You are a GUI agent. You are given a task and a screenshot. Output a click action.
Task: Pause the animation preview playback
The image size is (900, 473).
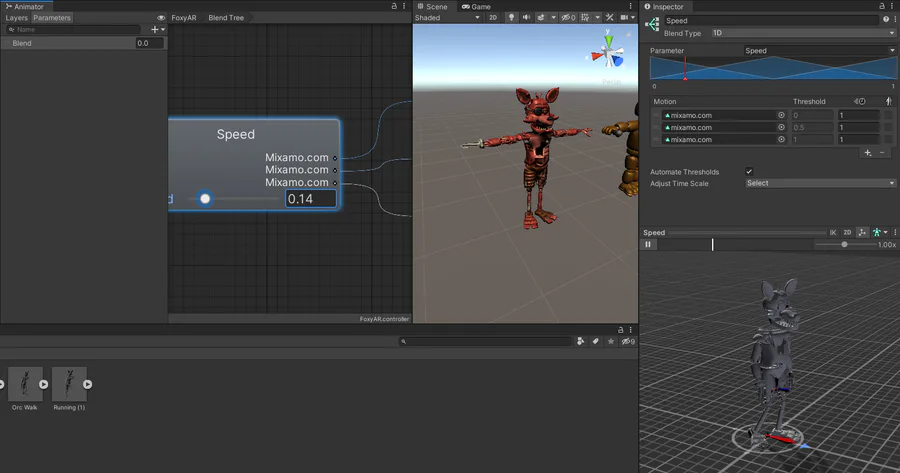point(648,244)
